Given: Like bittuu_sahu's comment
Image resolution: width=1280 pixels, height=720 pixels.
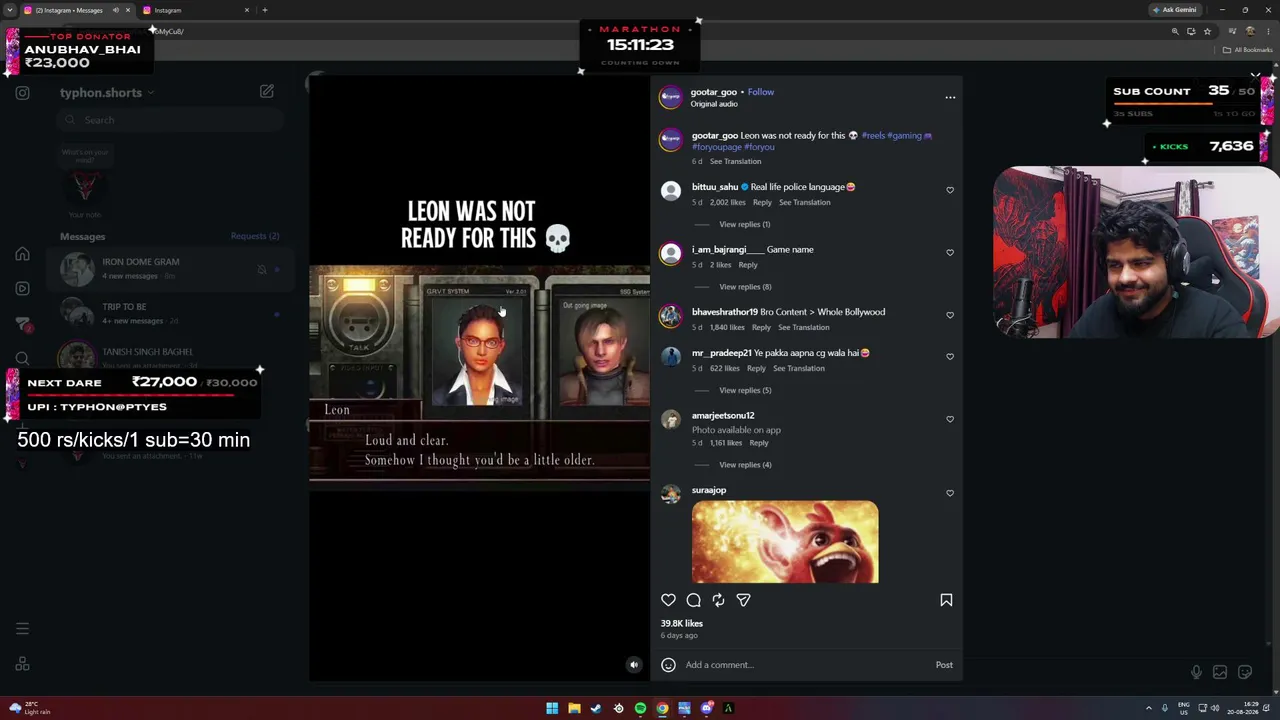Looking at the screenshot, I should 950,190.
